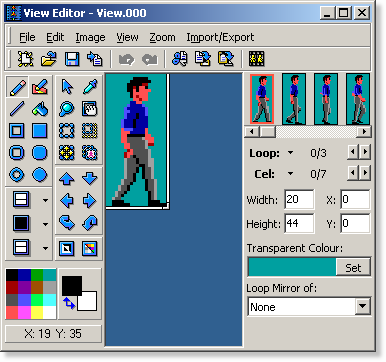Screen dimensions: 386x362
Task: Go to the previous cel with left stepper
Action: point(353,173)
